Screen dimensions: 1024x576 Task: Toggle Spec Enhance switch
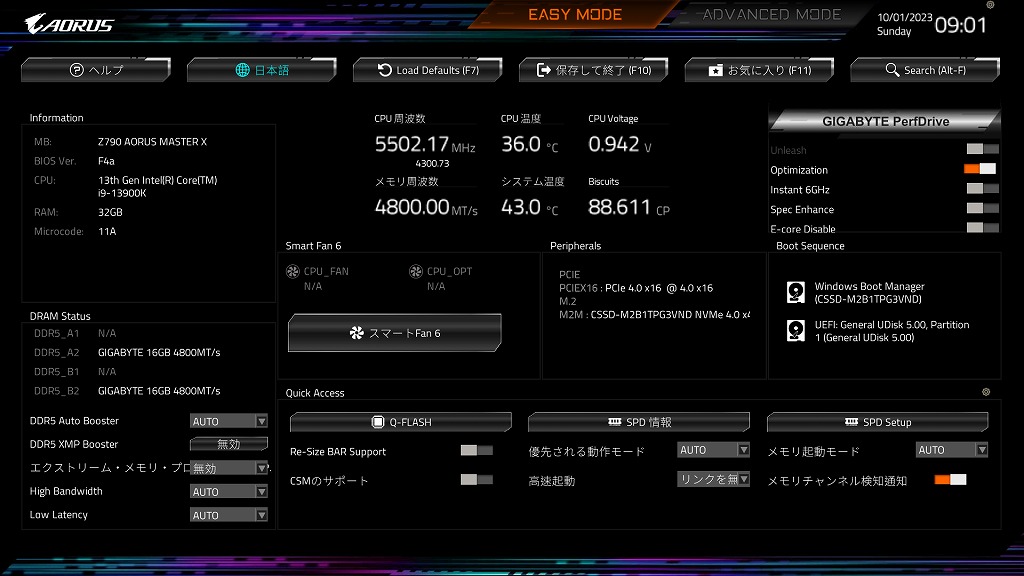pos(982,208)
